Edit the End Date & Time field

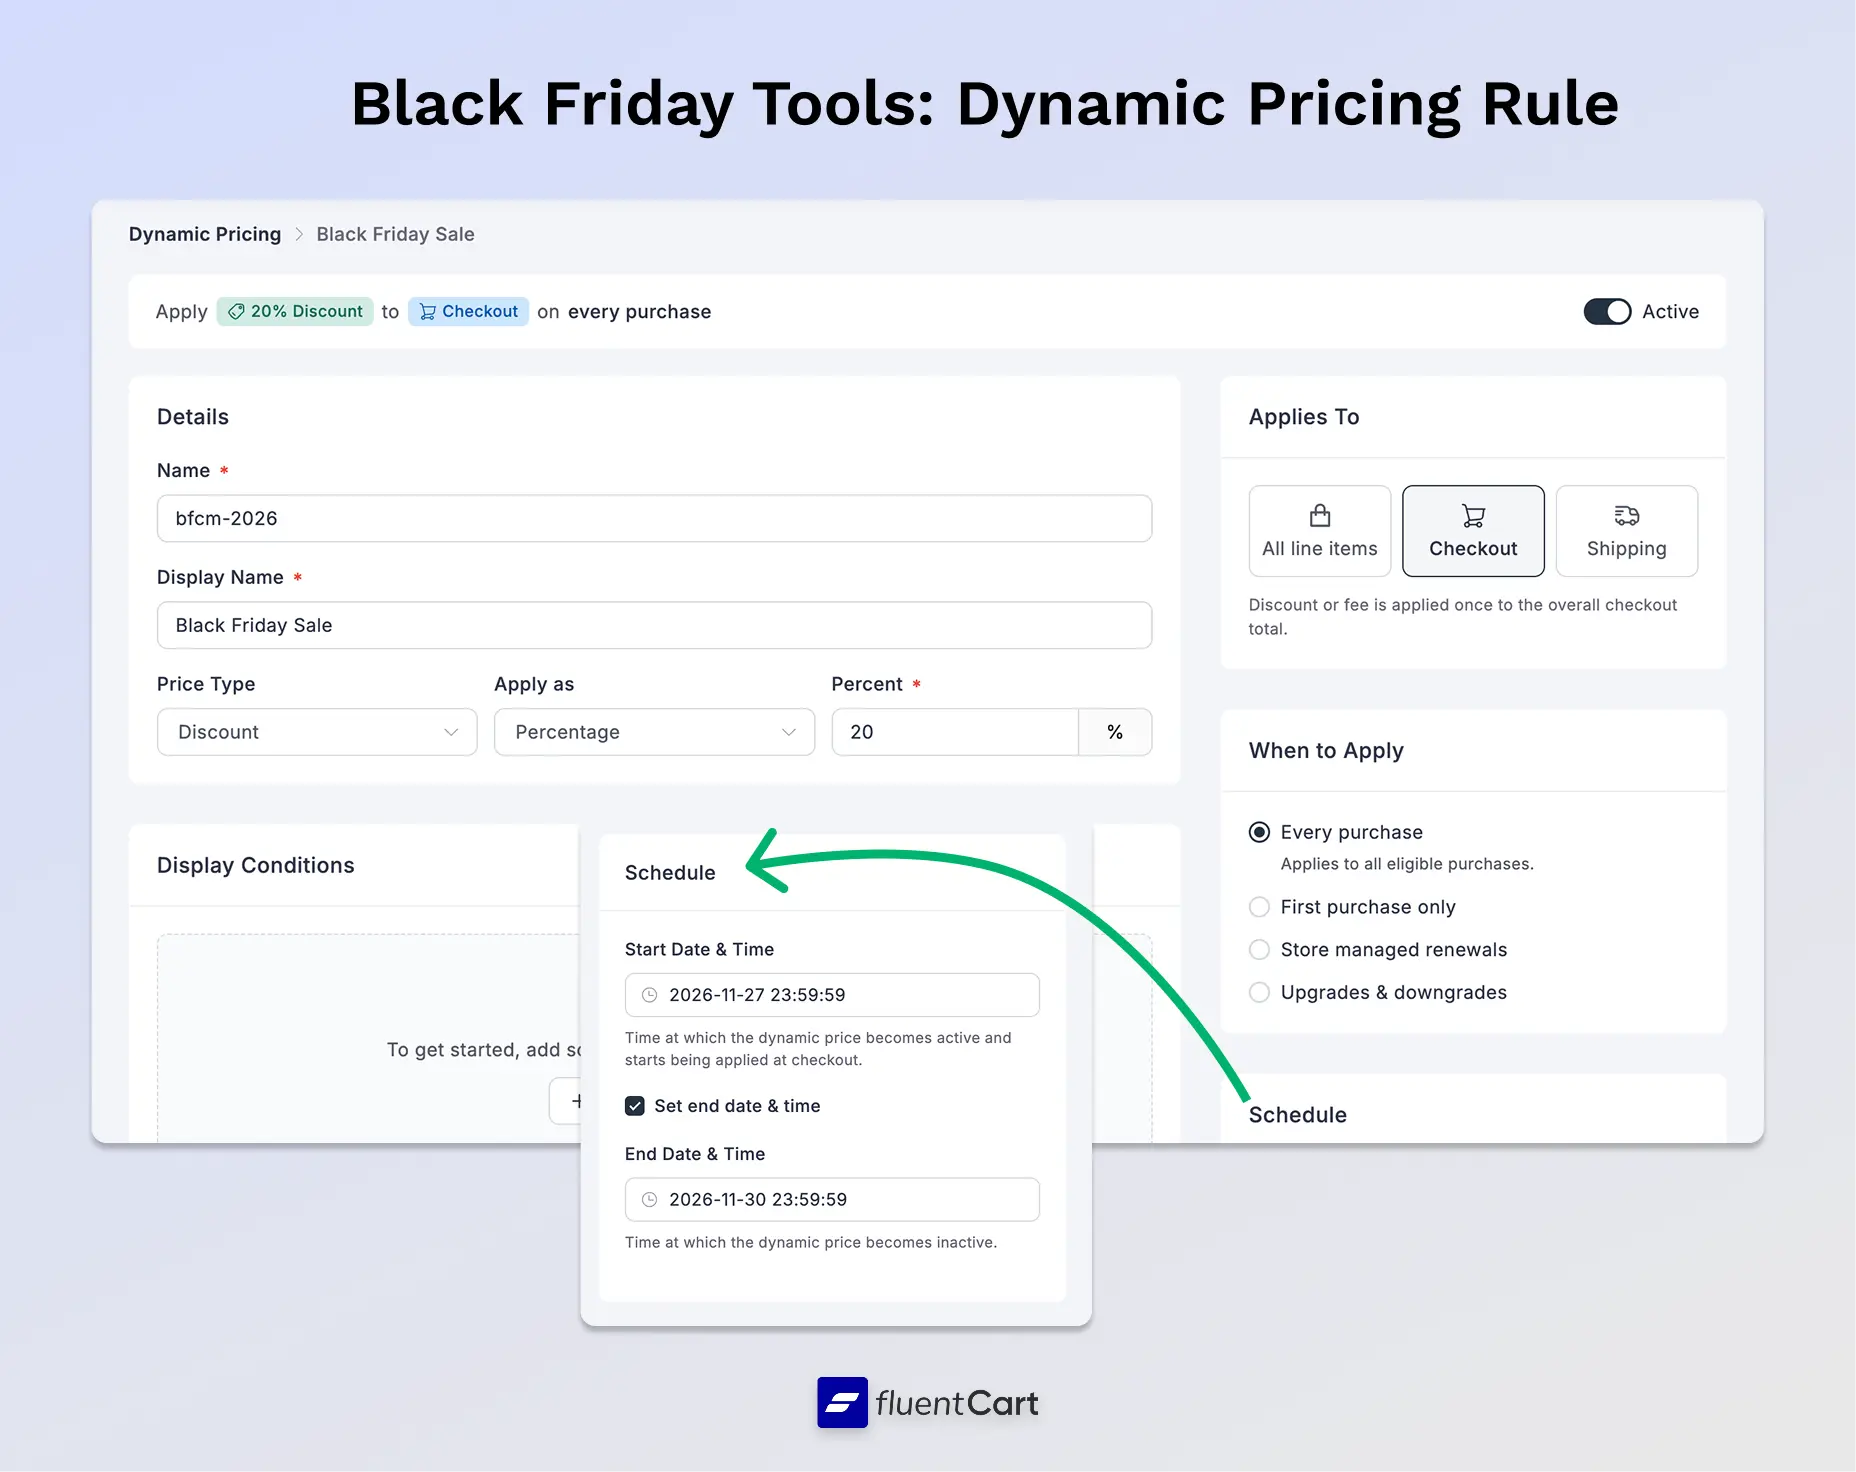(x=832, y=1199)
